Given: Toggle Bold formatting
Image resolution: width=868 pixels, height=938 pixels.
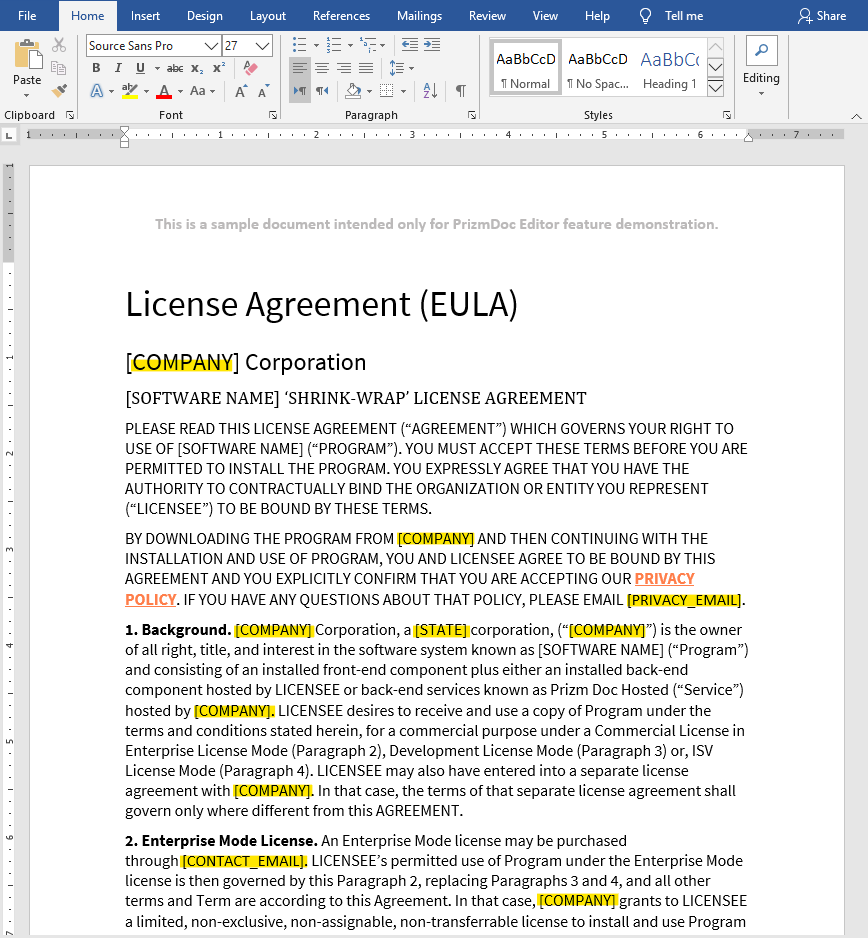Looking at the screenshot, I should tap(96, 68).
